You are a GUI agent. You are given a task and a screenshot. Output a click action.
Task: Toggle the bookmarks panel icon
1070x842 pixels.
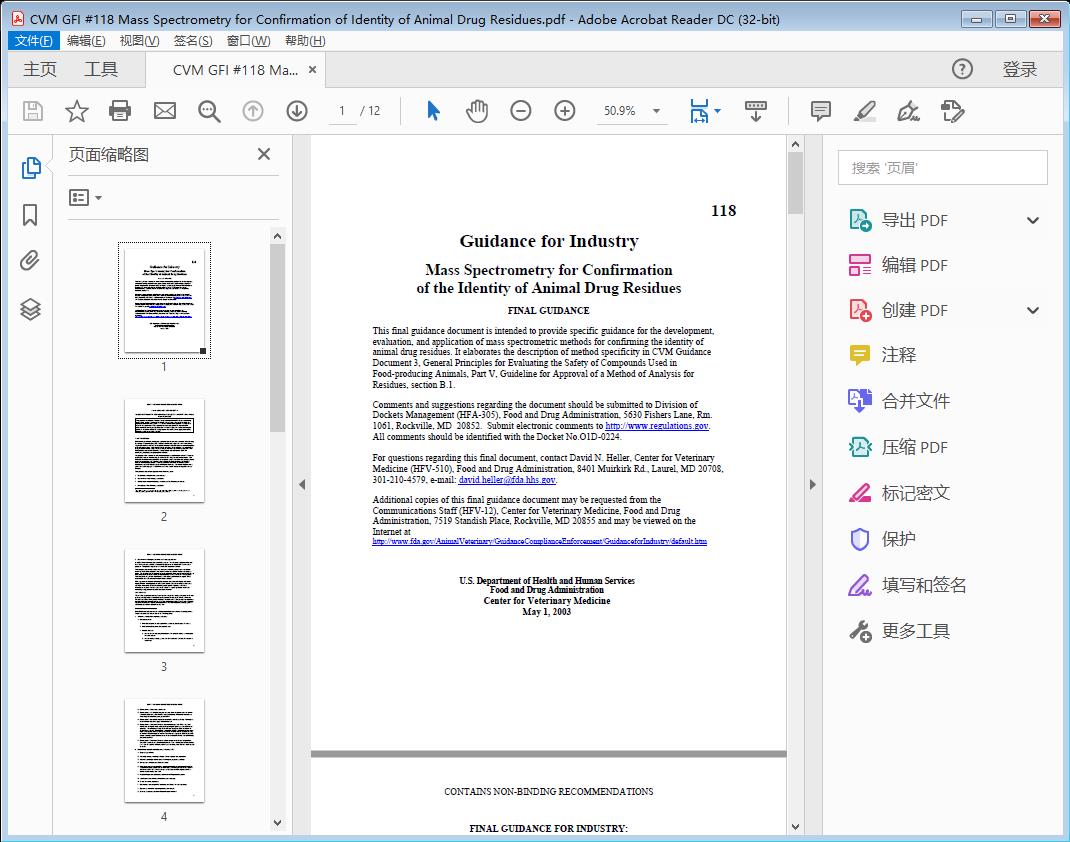click(30, 215)
